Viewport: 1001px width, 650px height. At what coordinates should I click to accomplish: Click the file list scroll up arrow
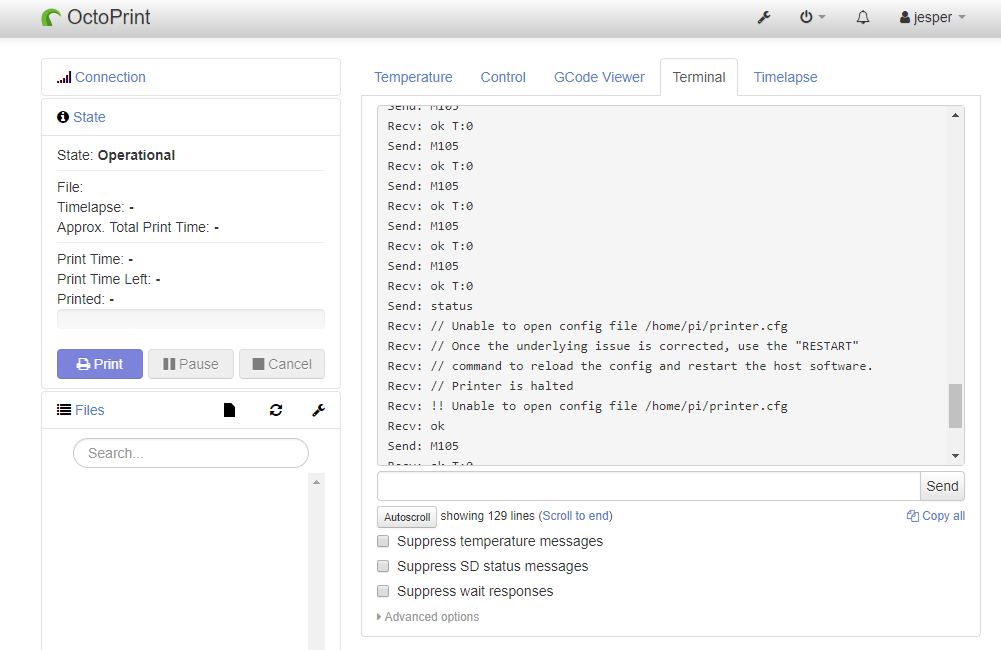[316, 482]
